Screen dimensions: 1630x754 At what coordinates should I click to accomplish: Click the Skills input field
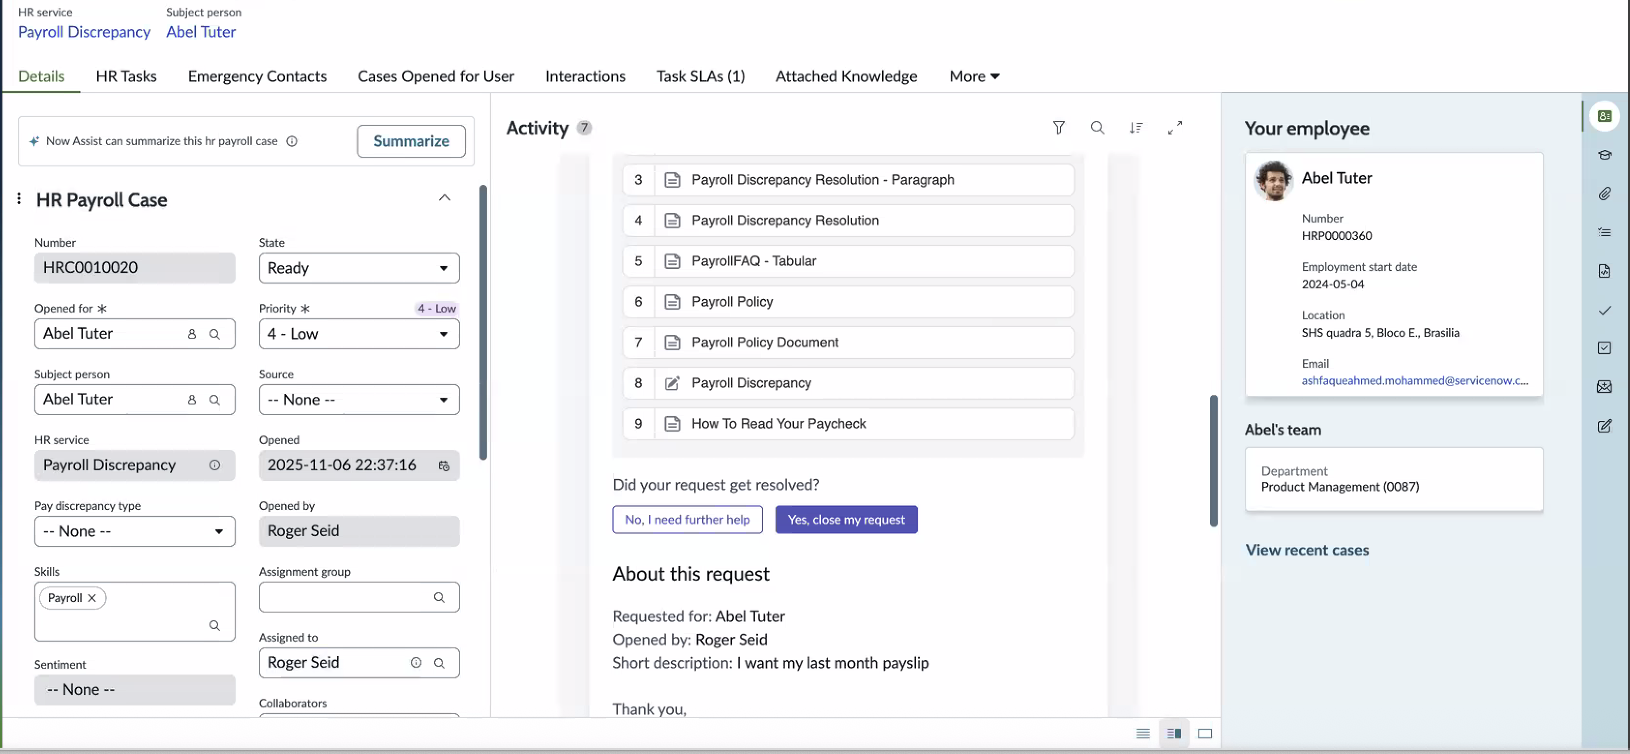(x=135, y=612)
